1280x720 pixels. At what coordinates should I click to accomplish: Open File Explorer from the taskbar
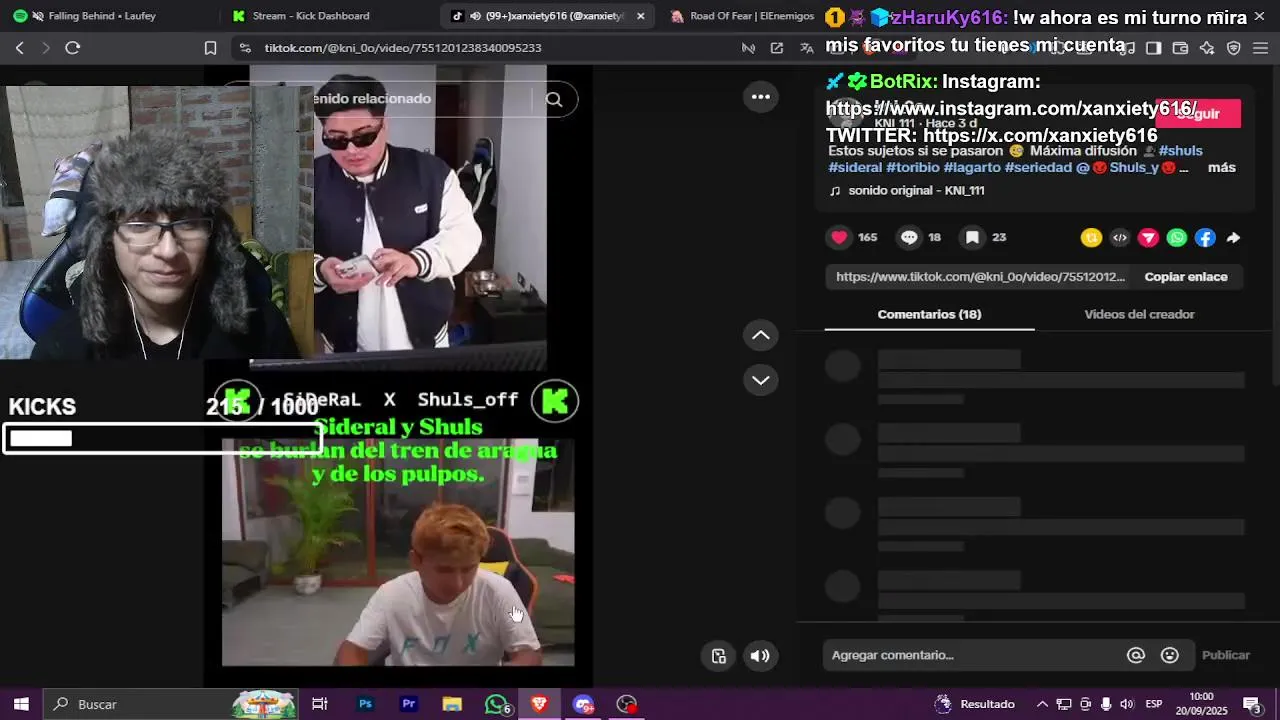(x=452, y=704)
